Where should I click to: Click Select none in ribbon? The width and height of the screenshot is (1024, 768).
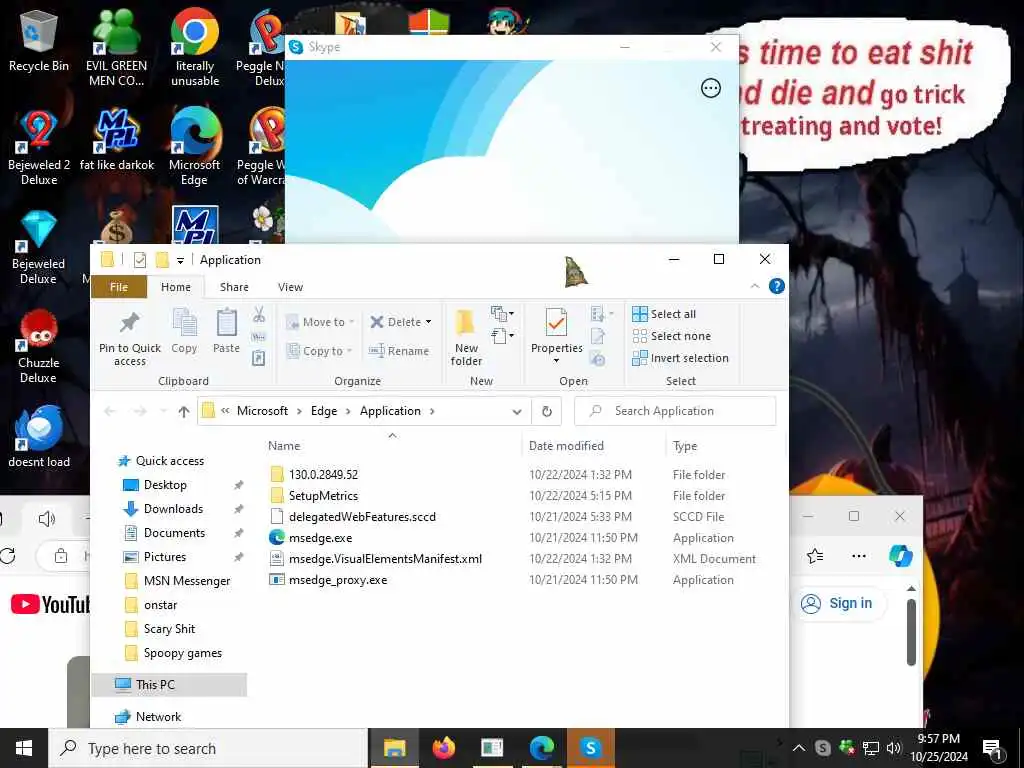[x=671, y=336]
